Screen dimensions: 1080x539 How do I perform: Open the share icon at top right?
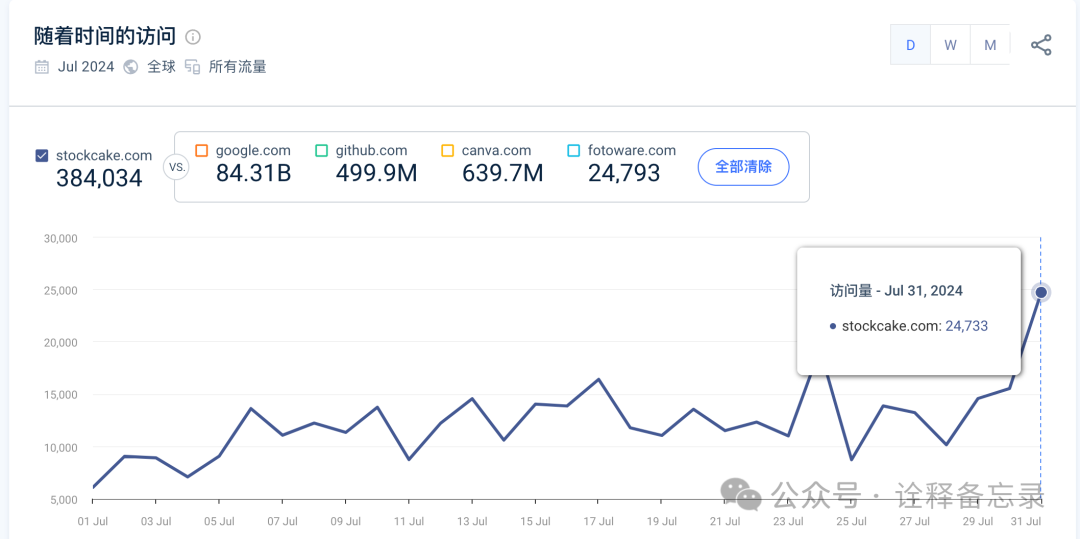(1041, 45)
